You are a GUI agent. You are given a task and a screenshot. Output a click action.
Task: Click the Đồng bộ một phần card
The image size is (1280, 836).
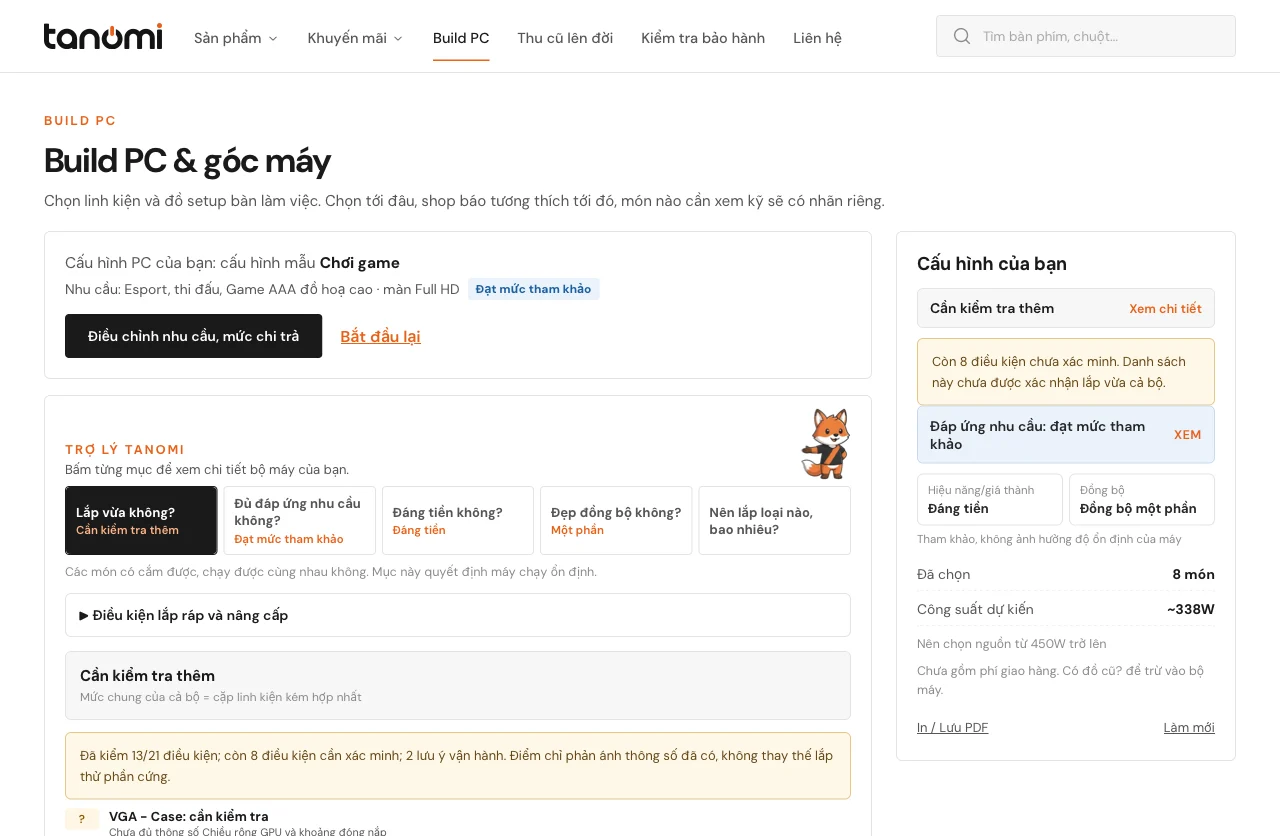(x=1142, y=499)
